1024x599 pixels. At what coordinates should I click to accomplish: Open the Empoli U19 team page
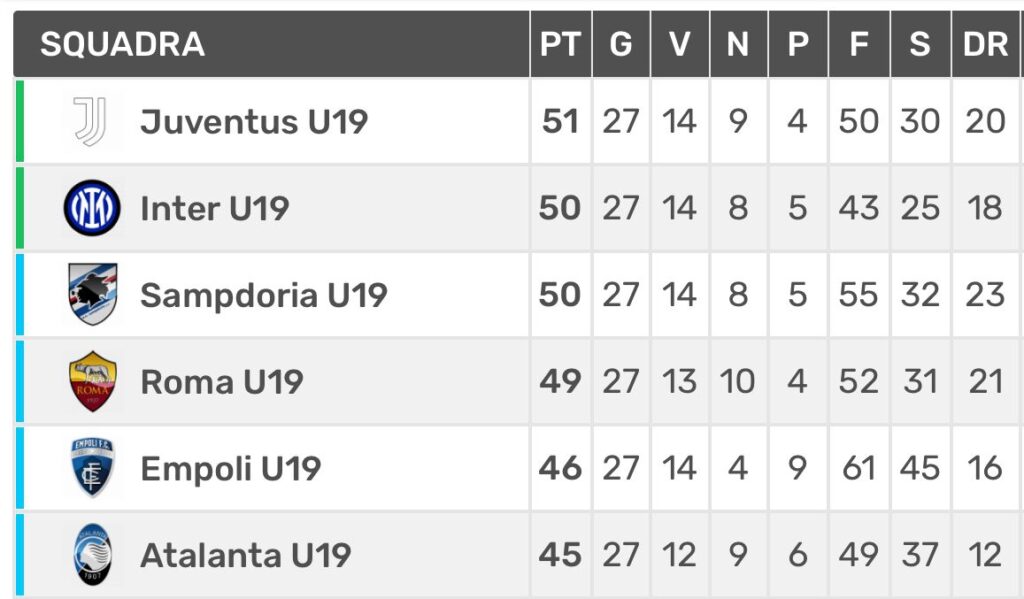tap(231, 469)
